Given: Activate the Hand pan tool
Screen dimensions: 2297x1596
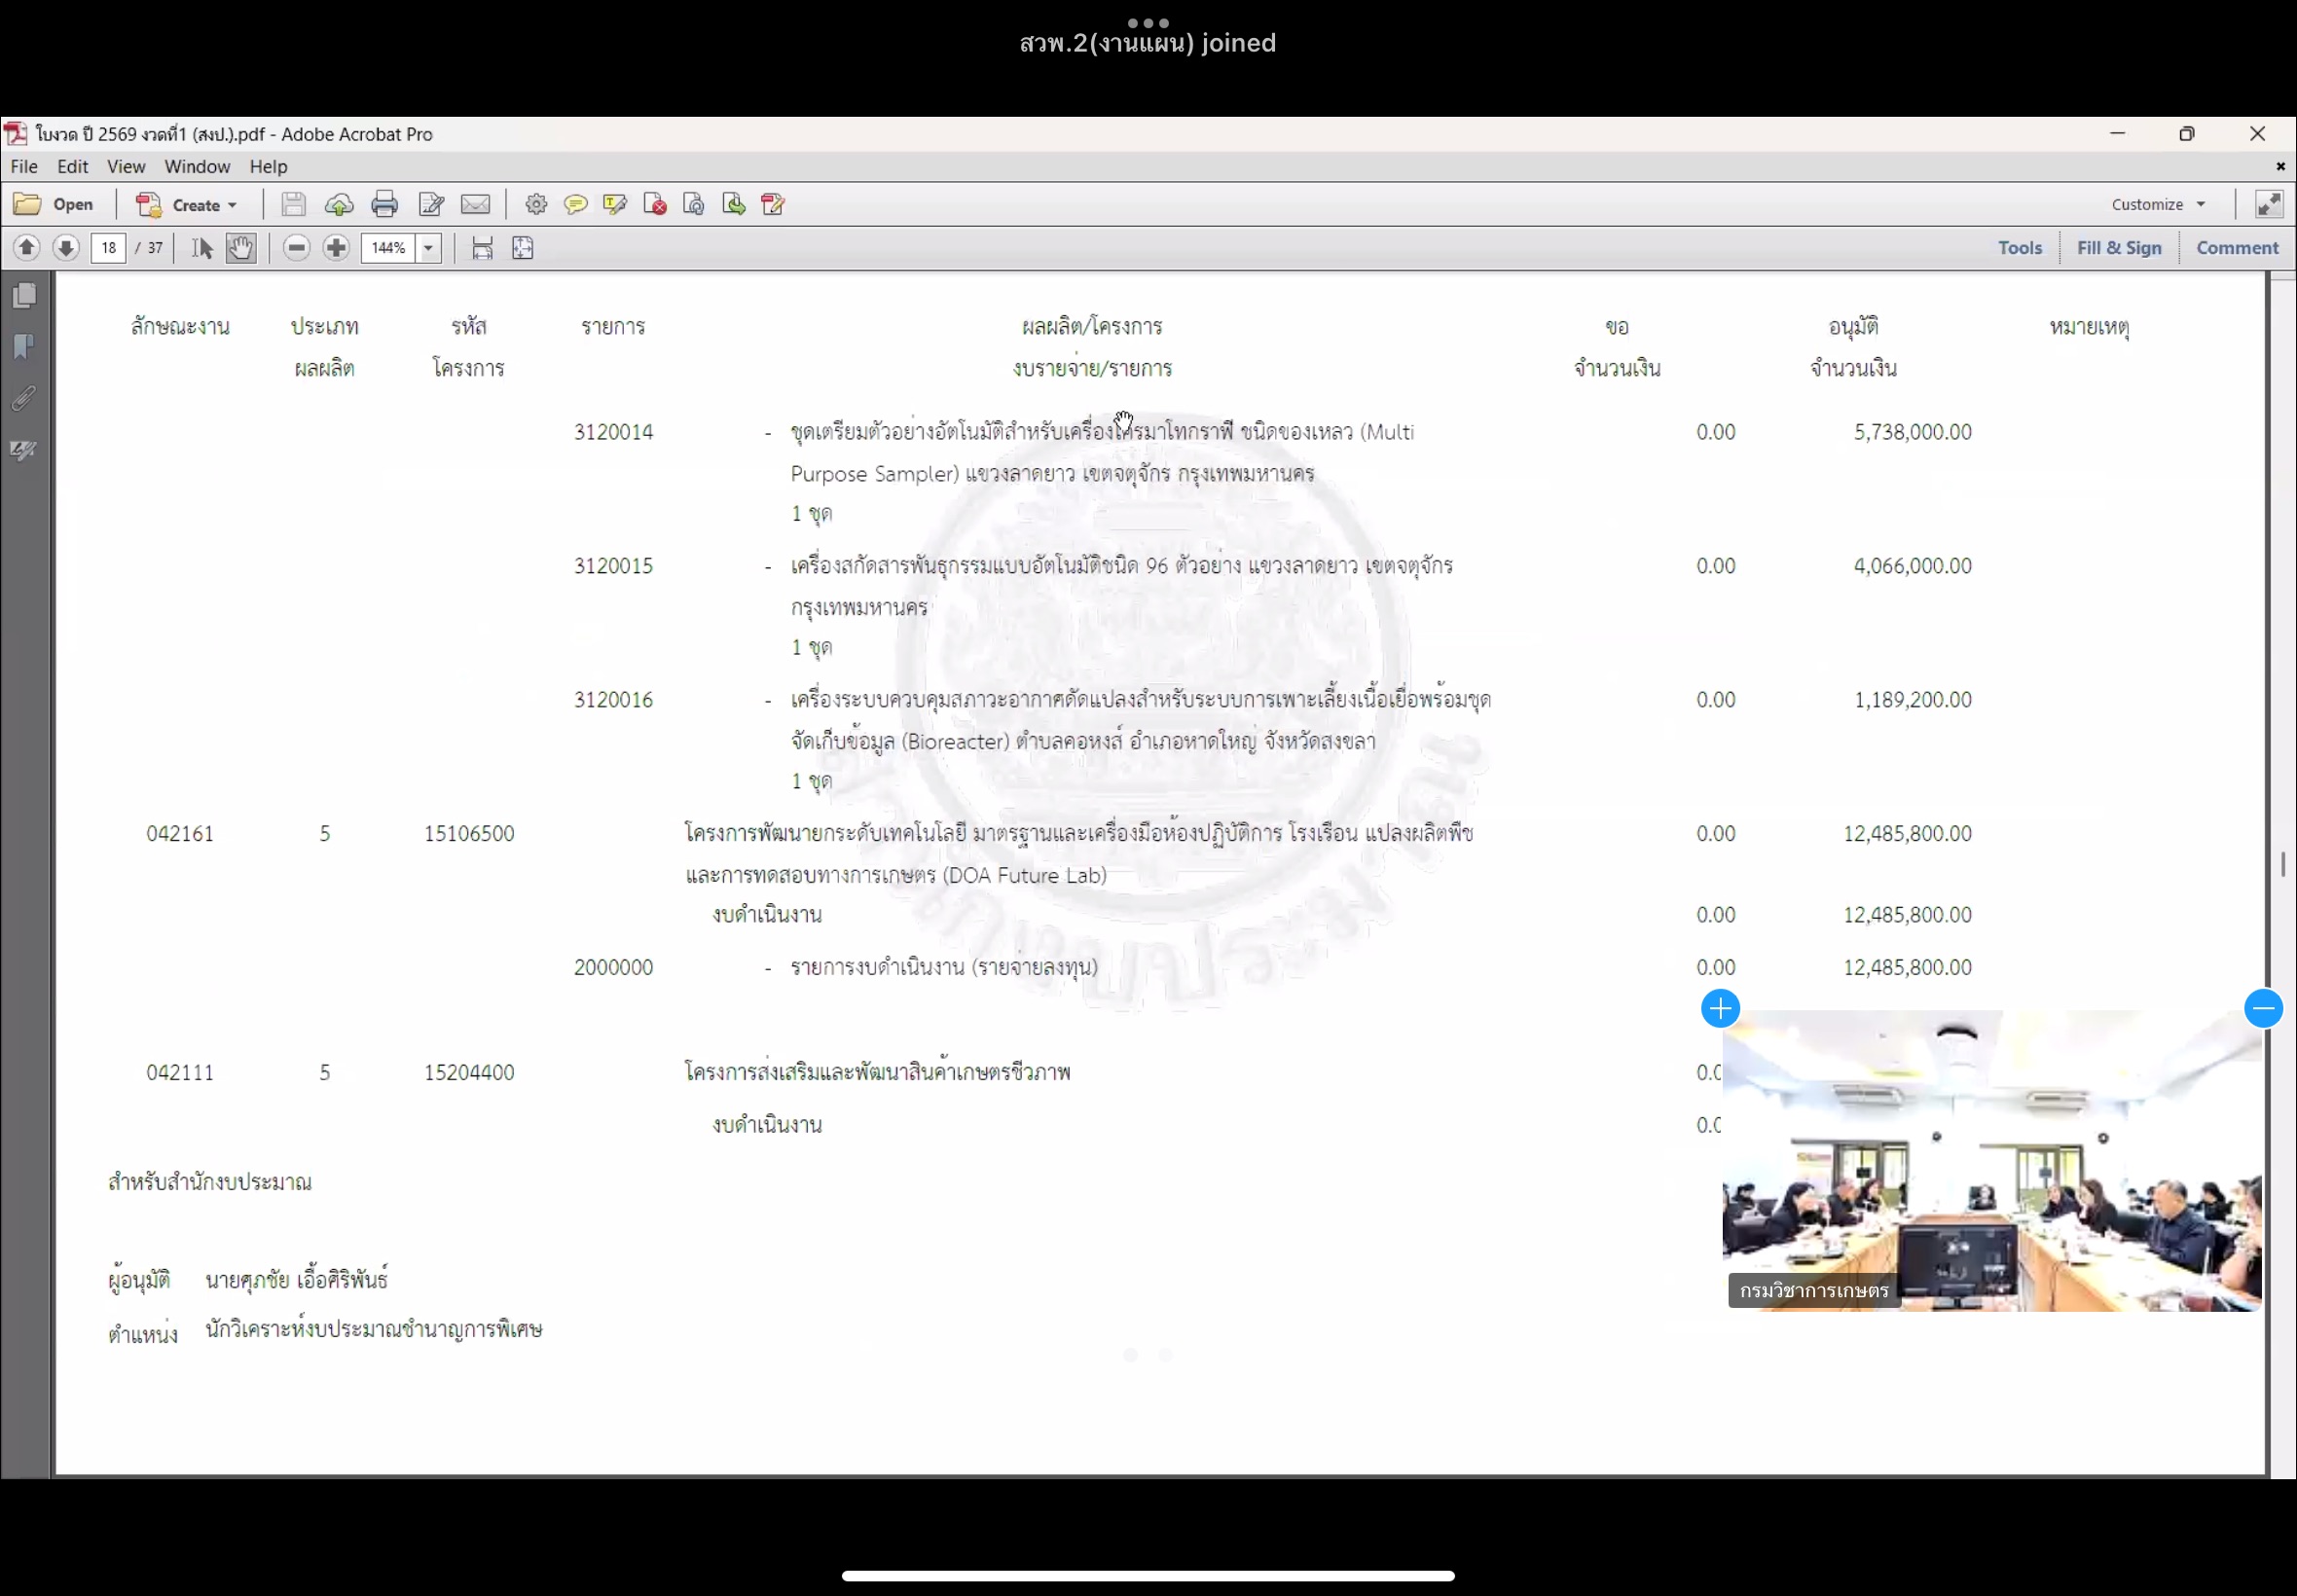Looking at the screenshot, I should 240,248.
